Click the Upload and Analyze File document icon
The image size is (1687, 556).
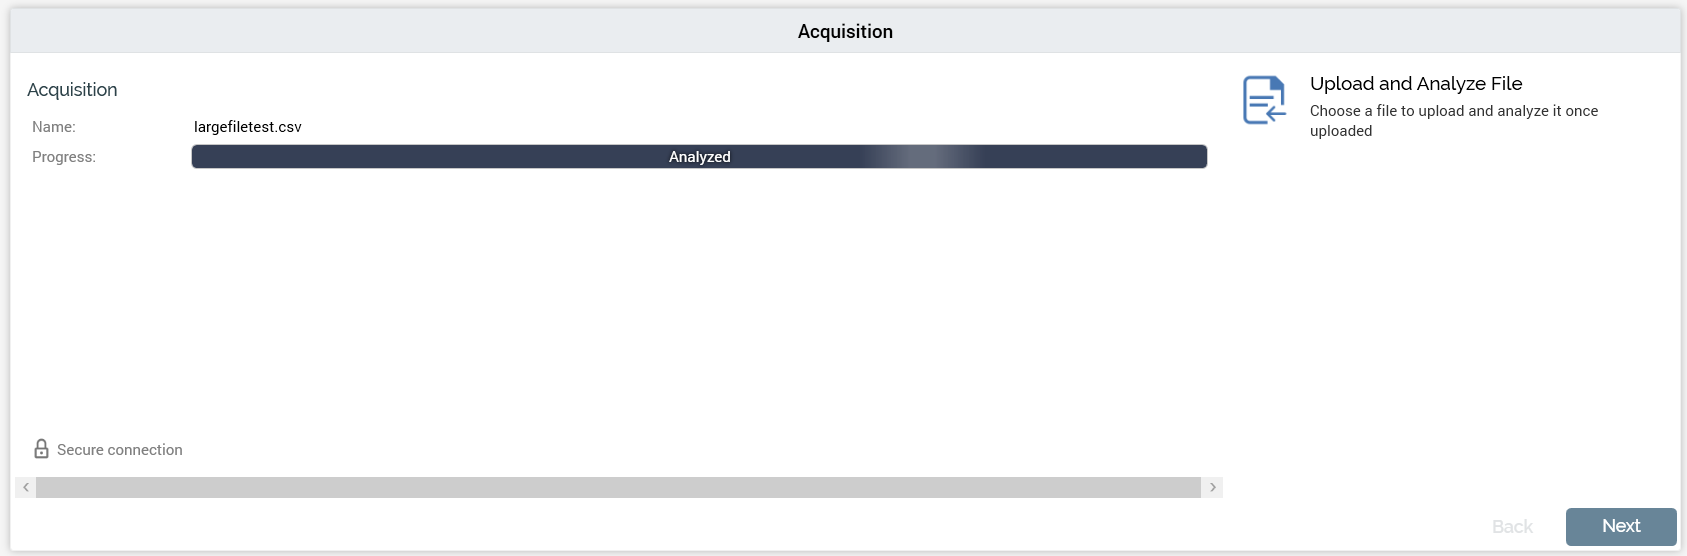[x=1264, y=100]
